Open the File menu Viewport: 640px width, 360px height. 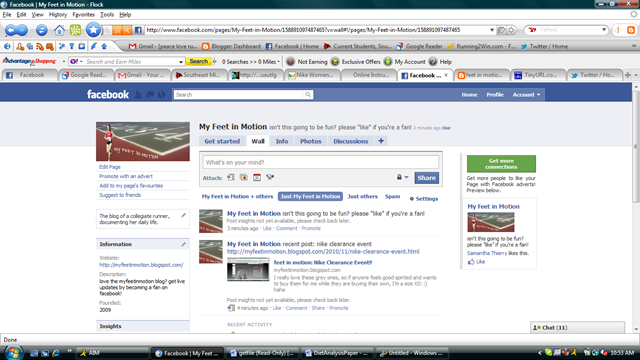pos(7,15)
